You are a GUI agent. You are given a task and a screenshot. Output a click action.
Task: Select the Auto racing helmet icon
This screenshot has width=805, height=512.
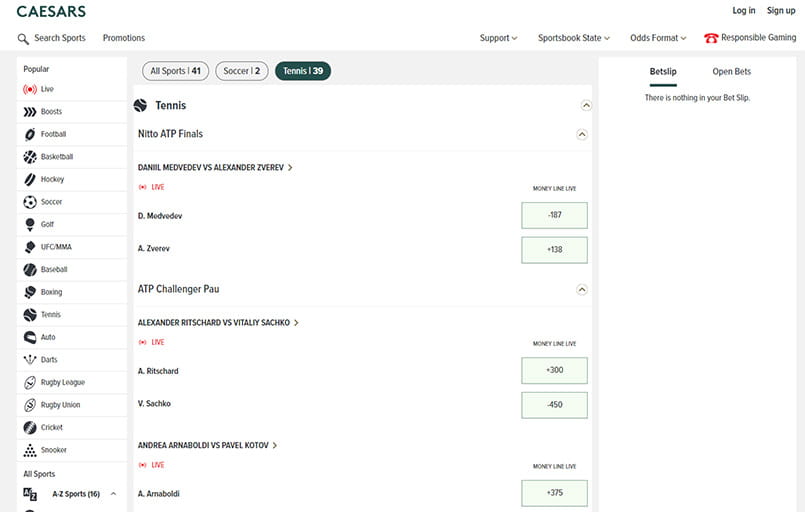pyautogui.click(x=30, y=337)
